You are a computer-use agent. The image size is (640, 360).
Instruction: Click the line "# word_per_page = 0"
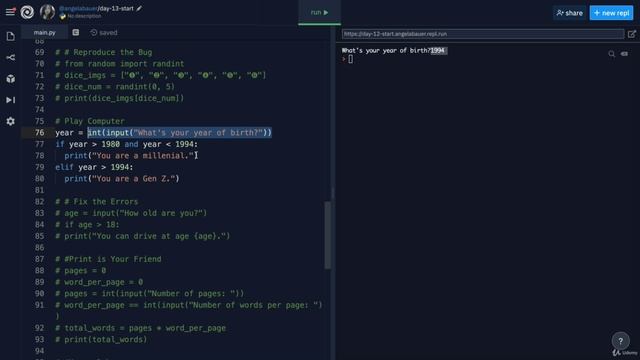[99, 282]
